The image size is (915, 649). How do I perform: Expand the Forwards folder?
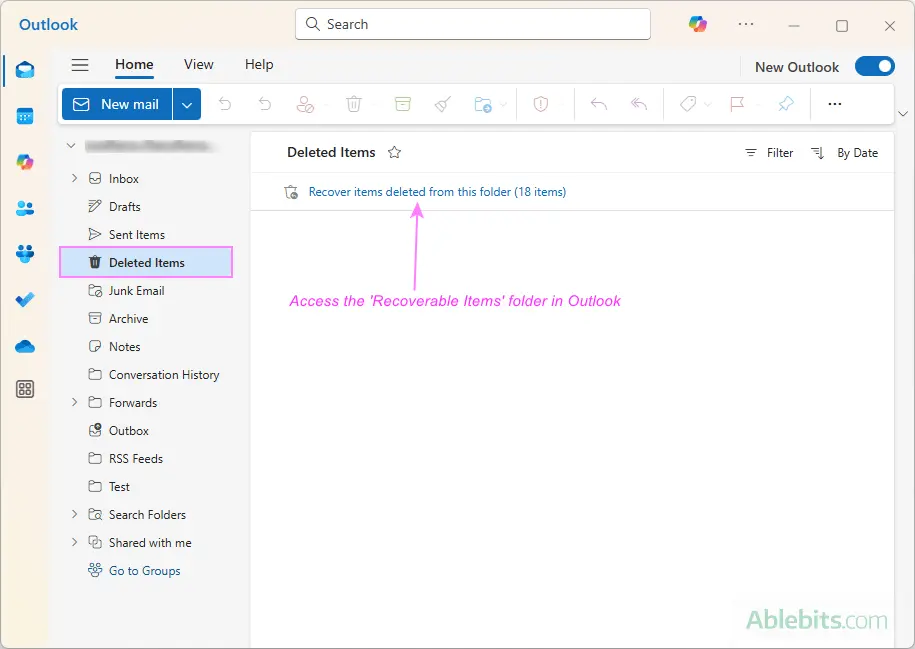point(74,402)
